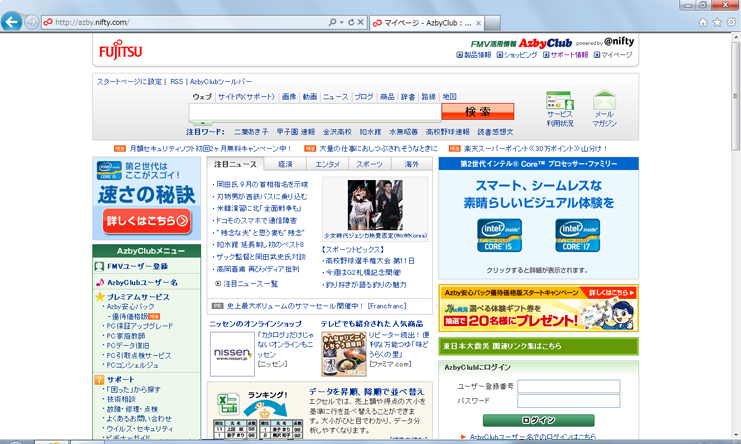This screenshot has width=741, height=444.
Task: Open Favorites star icon
Action: [x=717, y=22]
